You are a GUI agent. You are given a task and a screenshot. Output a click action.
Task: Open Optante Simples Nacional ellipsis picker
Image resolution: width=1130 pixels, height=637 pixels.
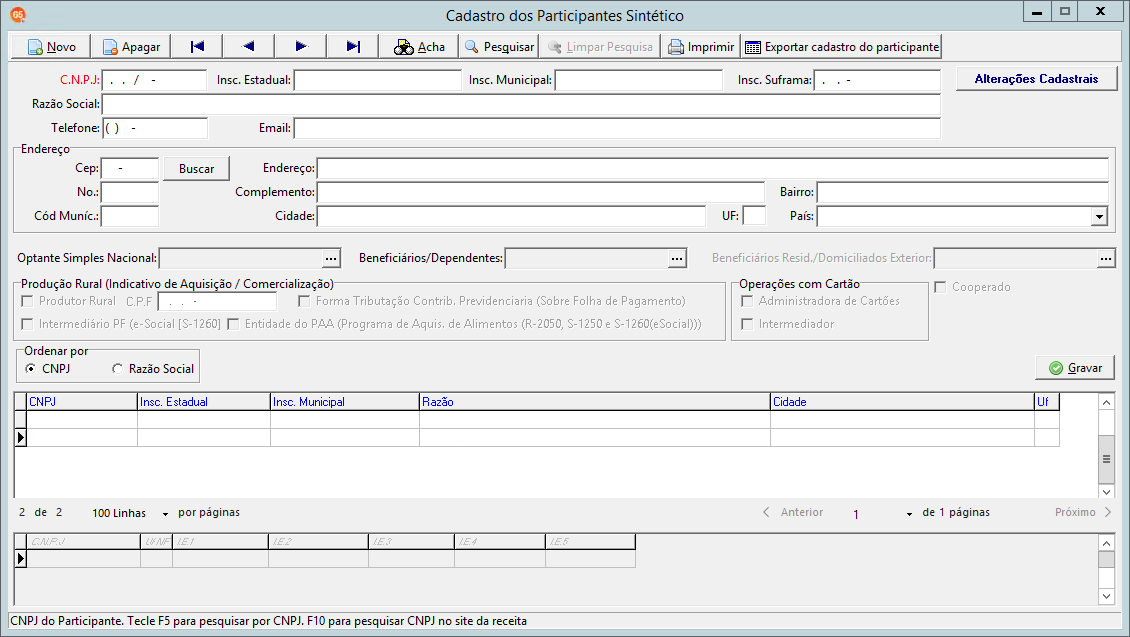pyautogui.click(x=331, y=259)
